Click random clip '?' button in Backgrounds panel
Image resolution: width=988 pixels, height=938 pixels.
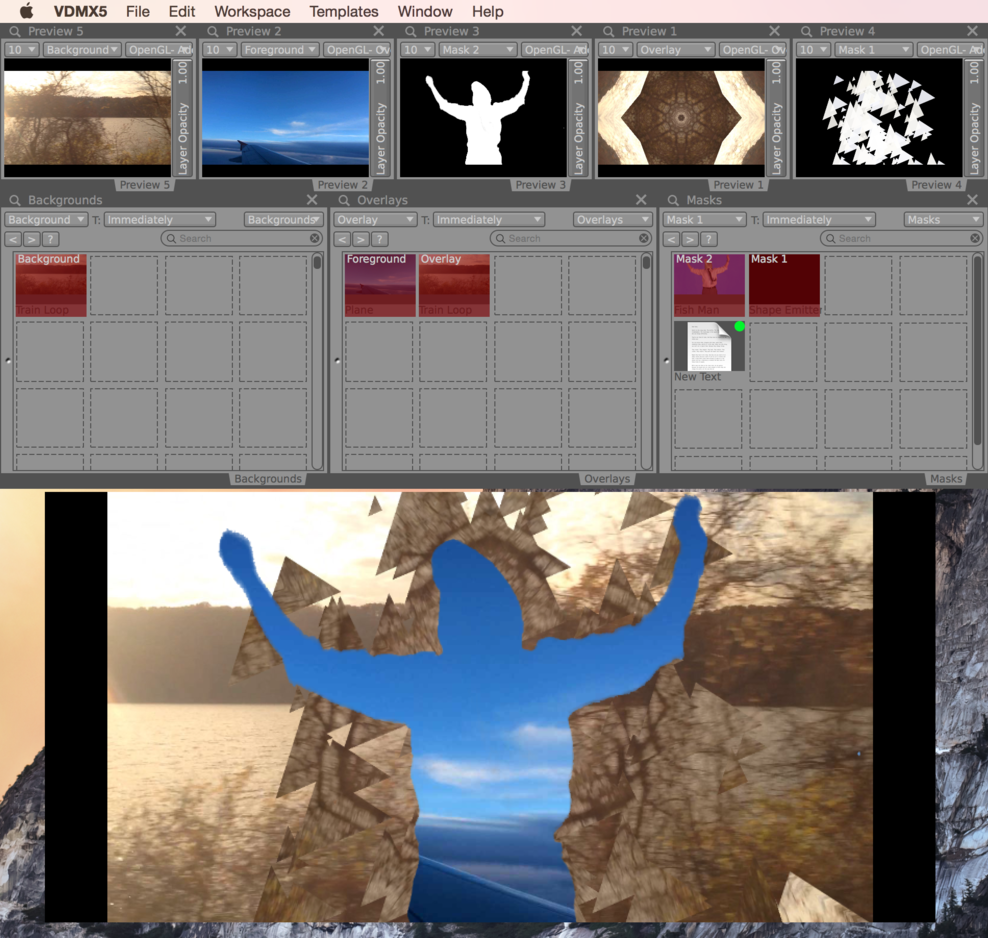[x=50, y=239]
